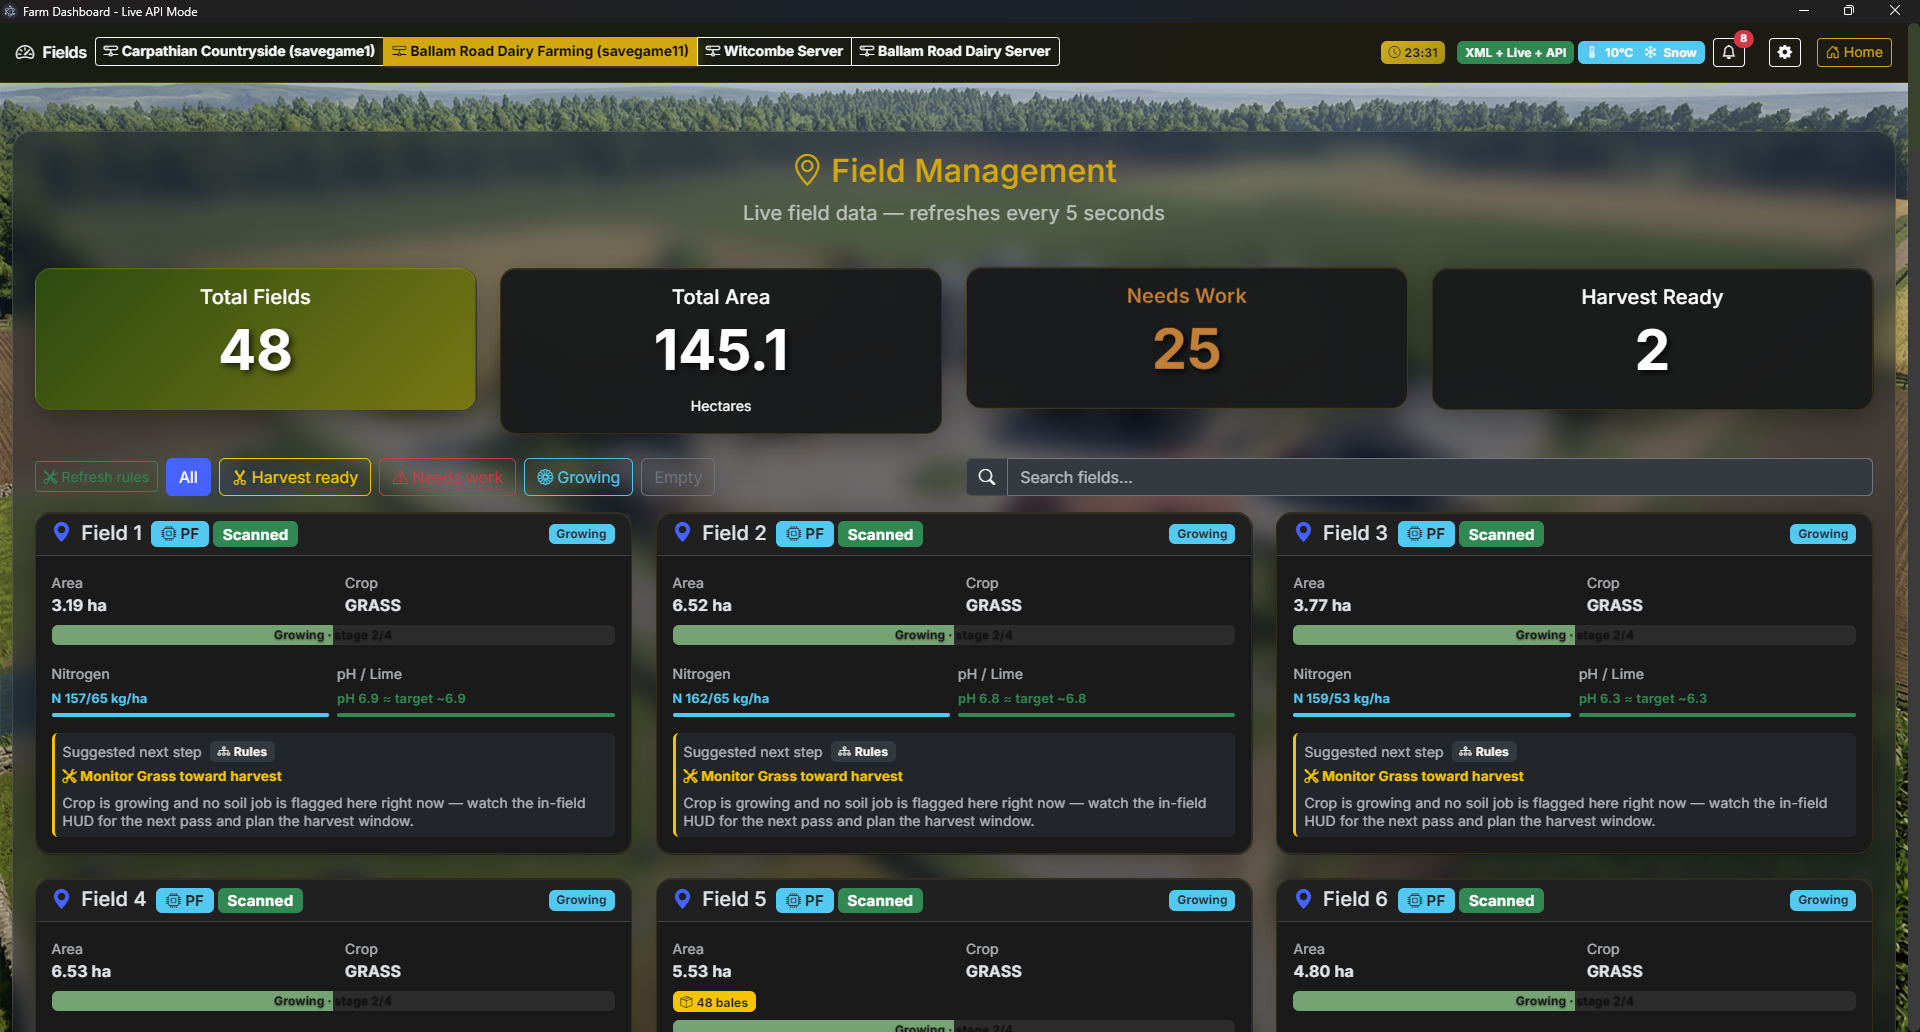Viewport: 1920px width, 1032px height.
Task: Switch to Ballam Road Dairy Farming (savegame11) tab
Action: click(540, 51)
